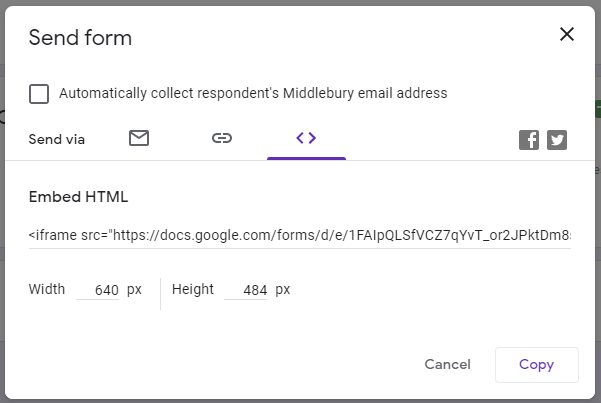The height and width of the screenshot is (403, 601).
Task: Switch to the link share icon
Action: pos(222,139)
